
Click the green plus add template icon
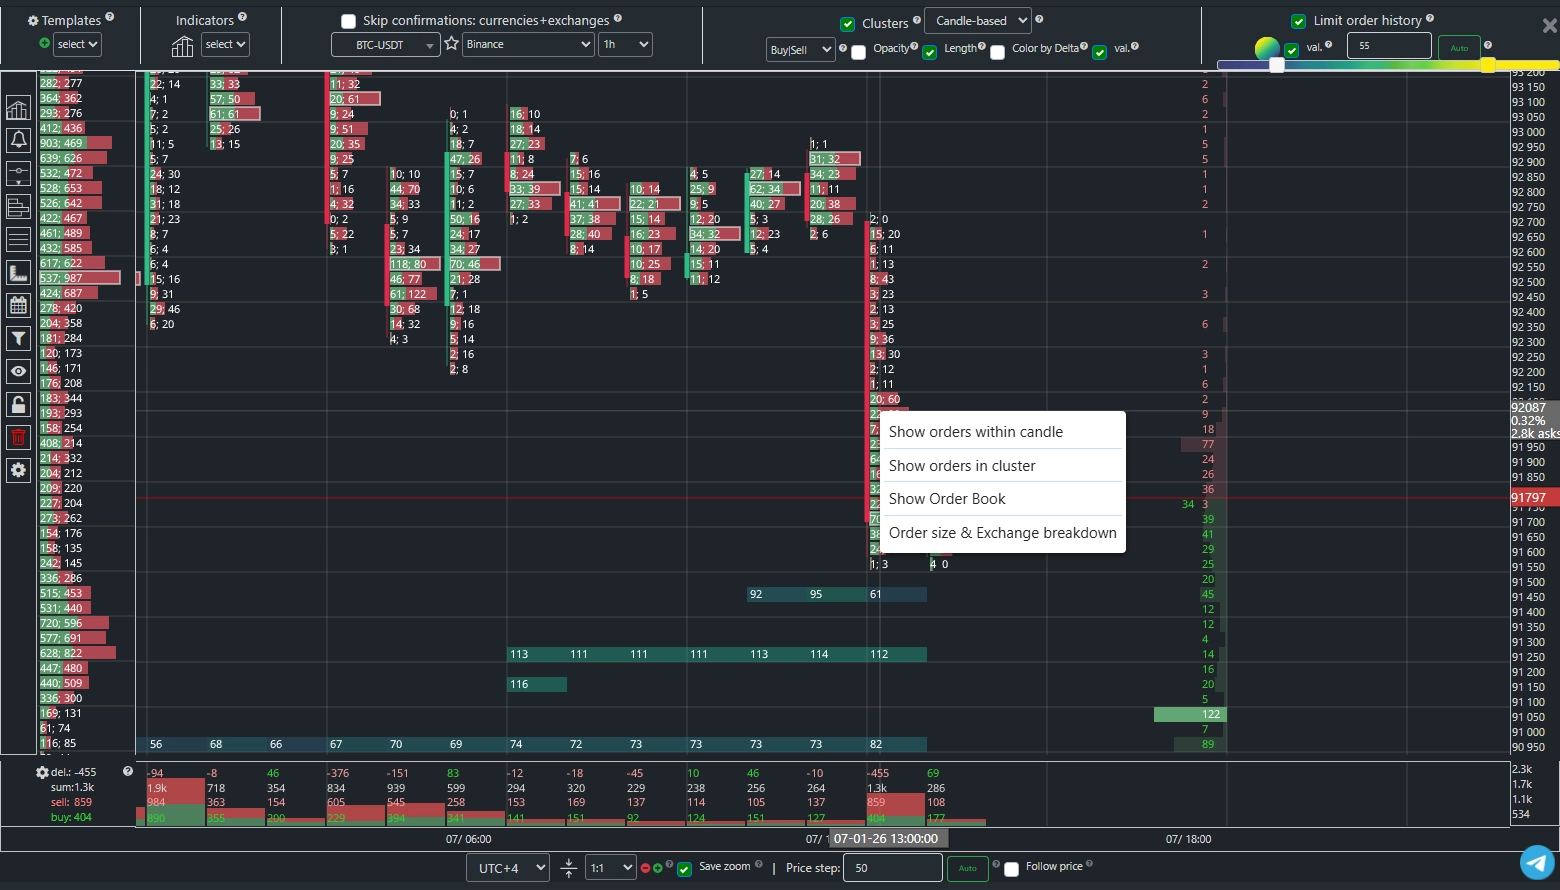point(44,43)
